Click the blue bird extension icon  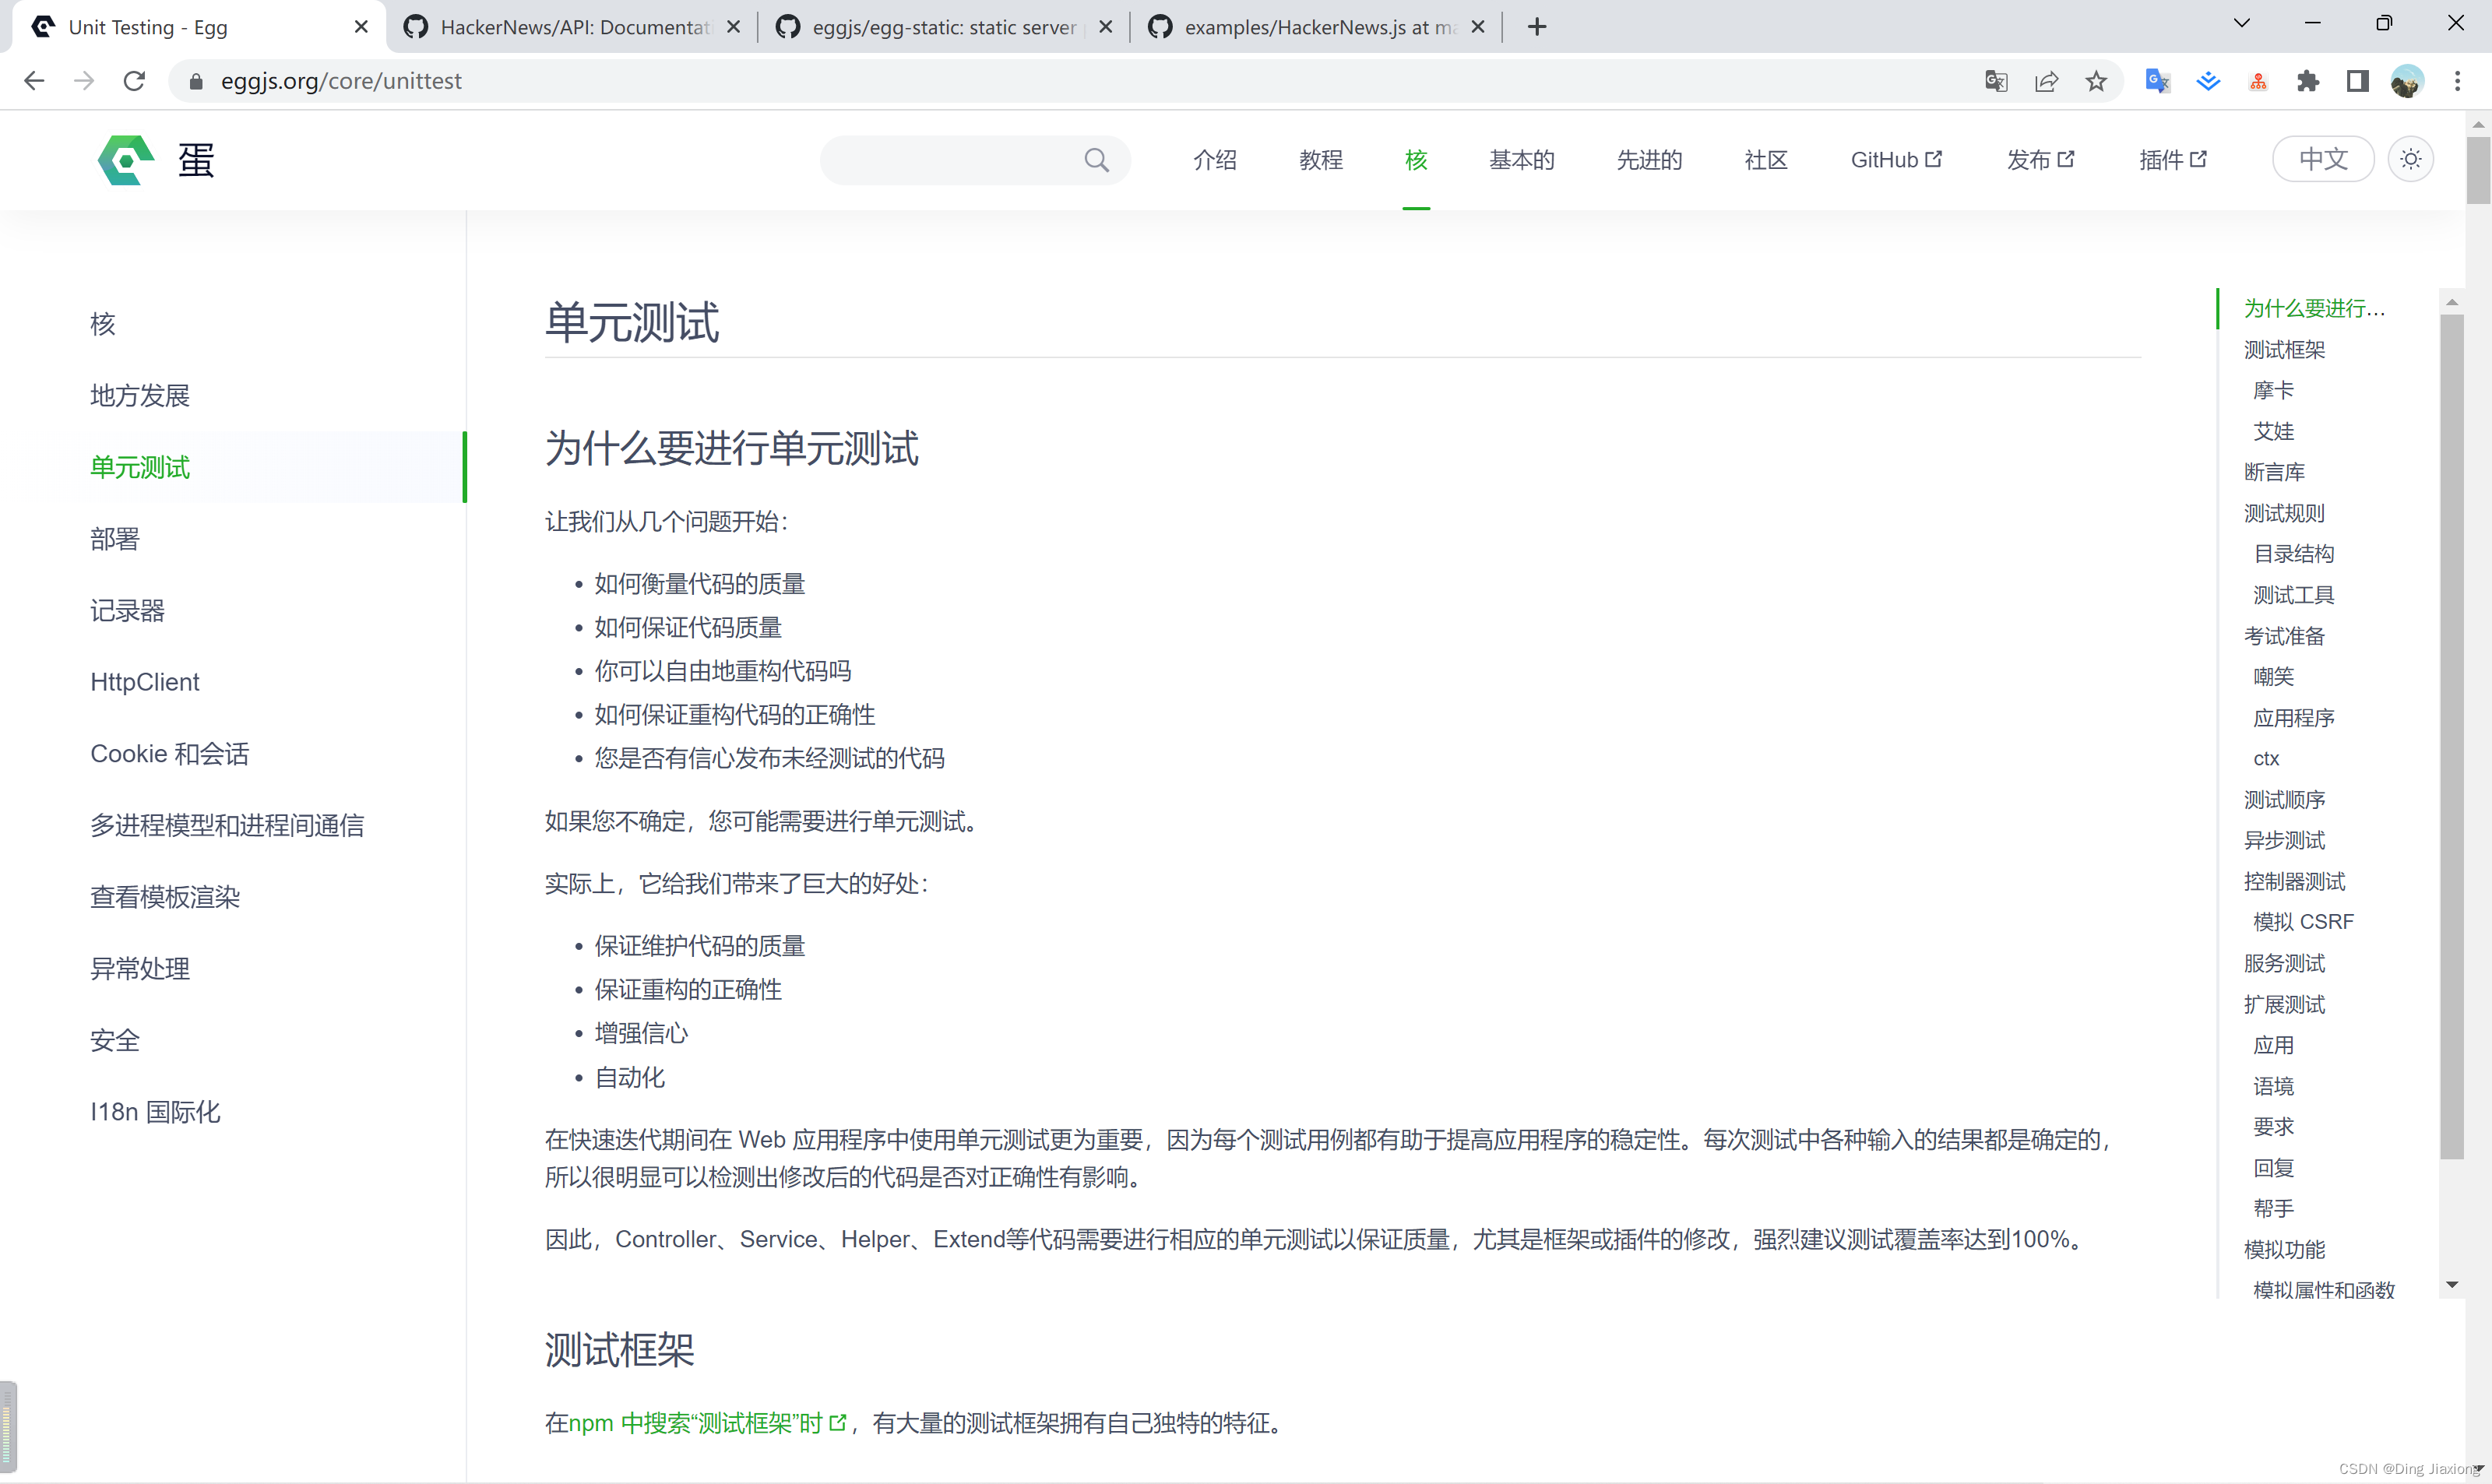tap(2208, 81)
